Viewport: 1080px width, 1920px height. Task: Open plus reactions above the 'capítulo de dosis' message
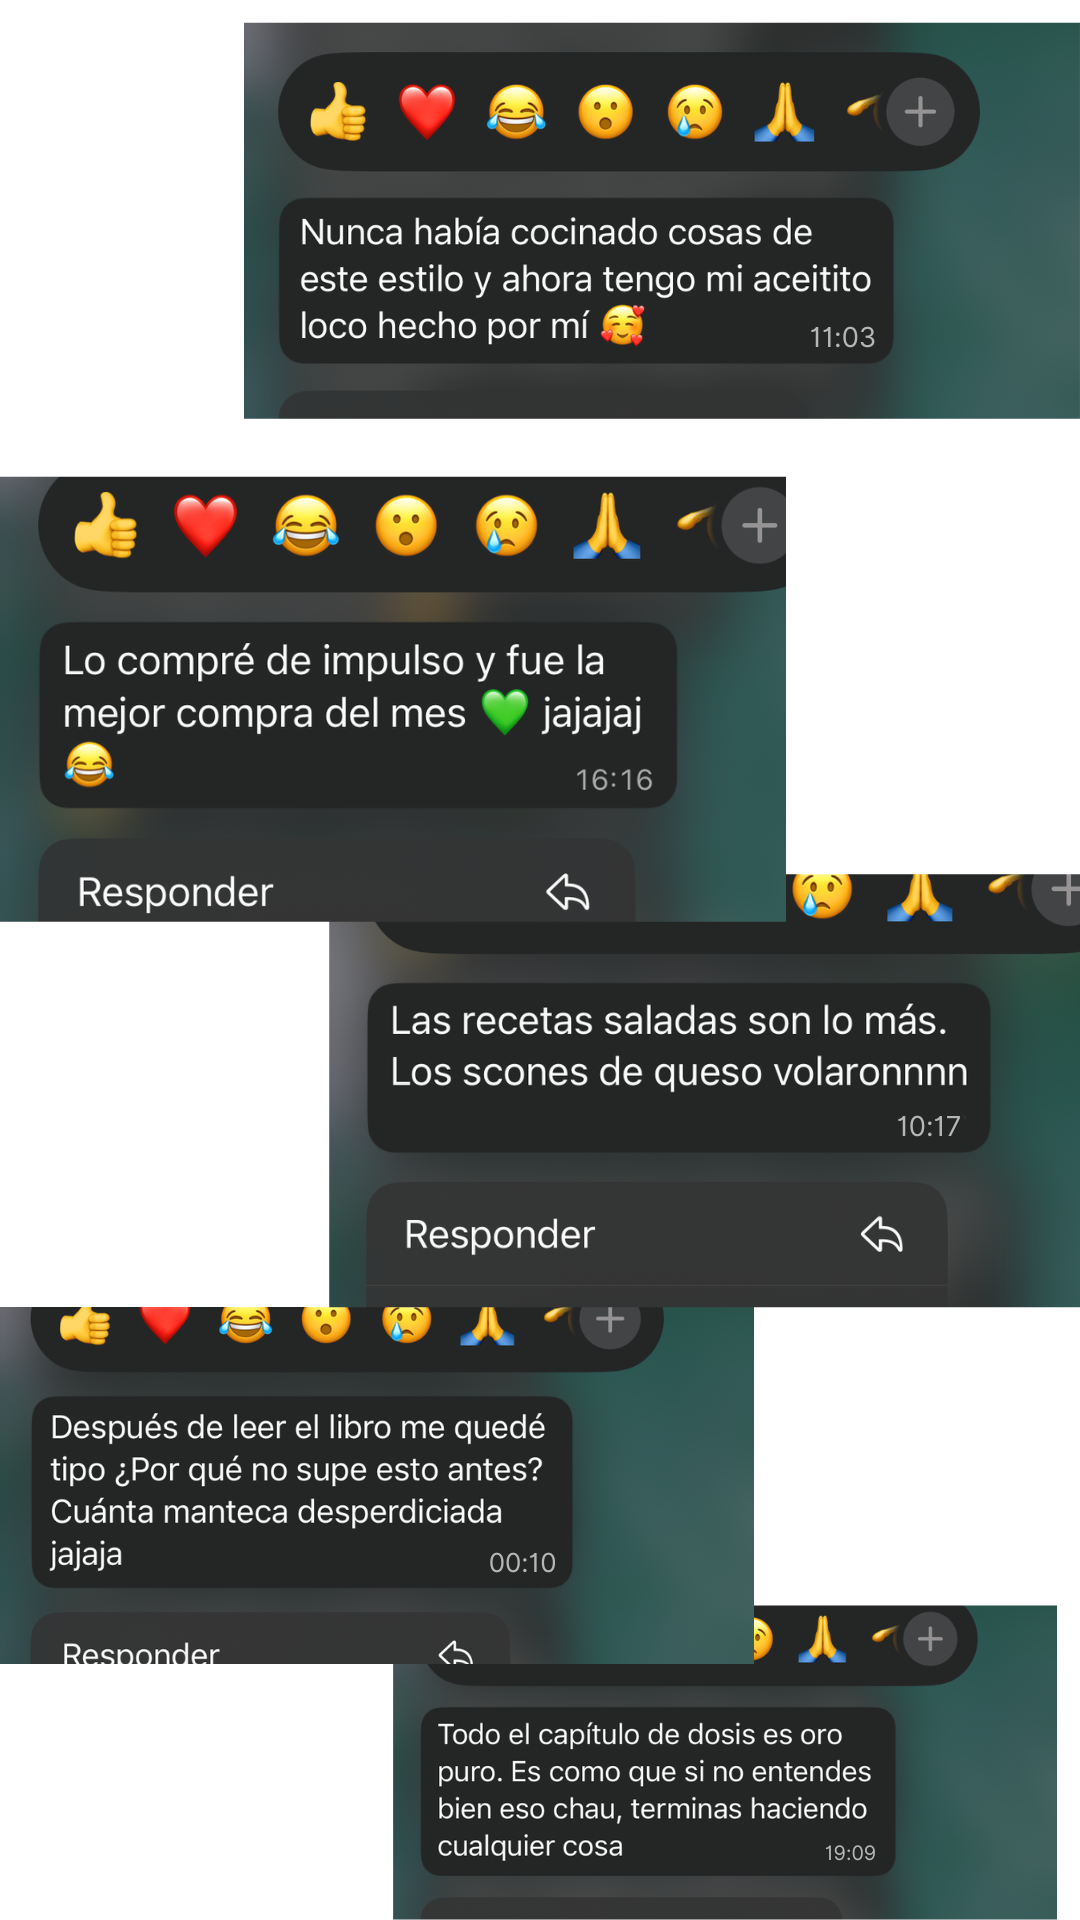[930, 1639]
